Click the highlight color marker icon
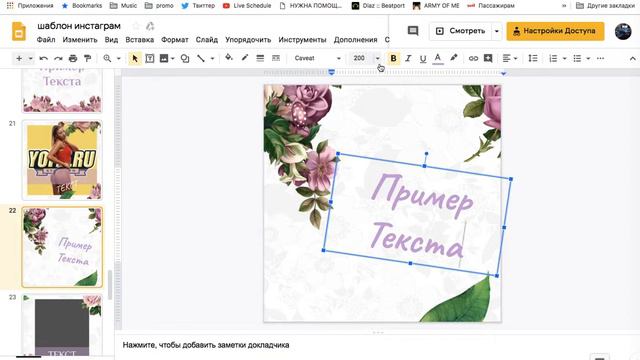 coord(453,58)
